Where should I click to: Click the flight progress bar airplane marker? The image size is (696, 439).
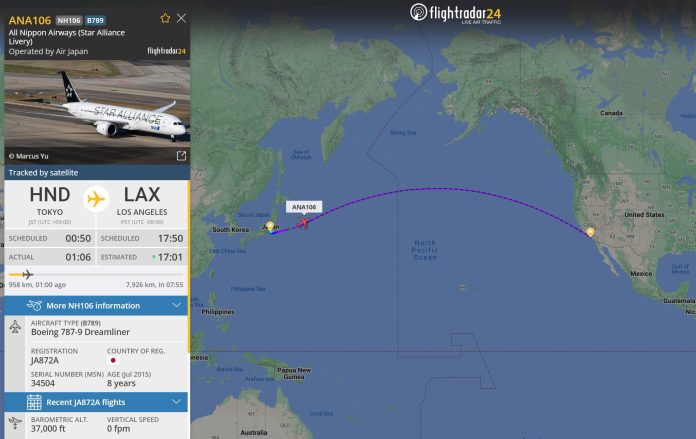[28, 274]
